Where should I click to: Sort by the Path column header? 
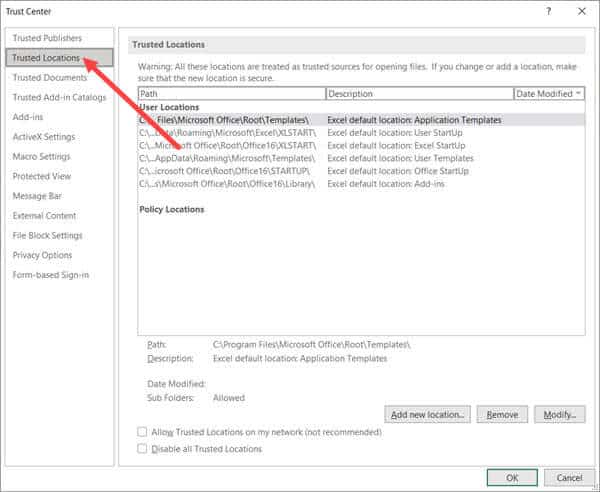231,93
